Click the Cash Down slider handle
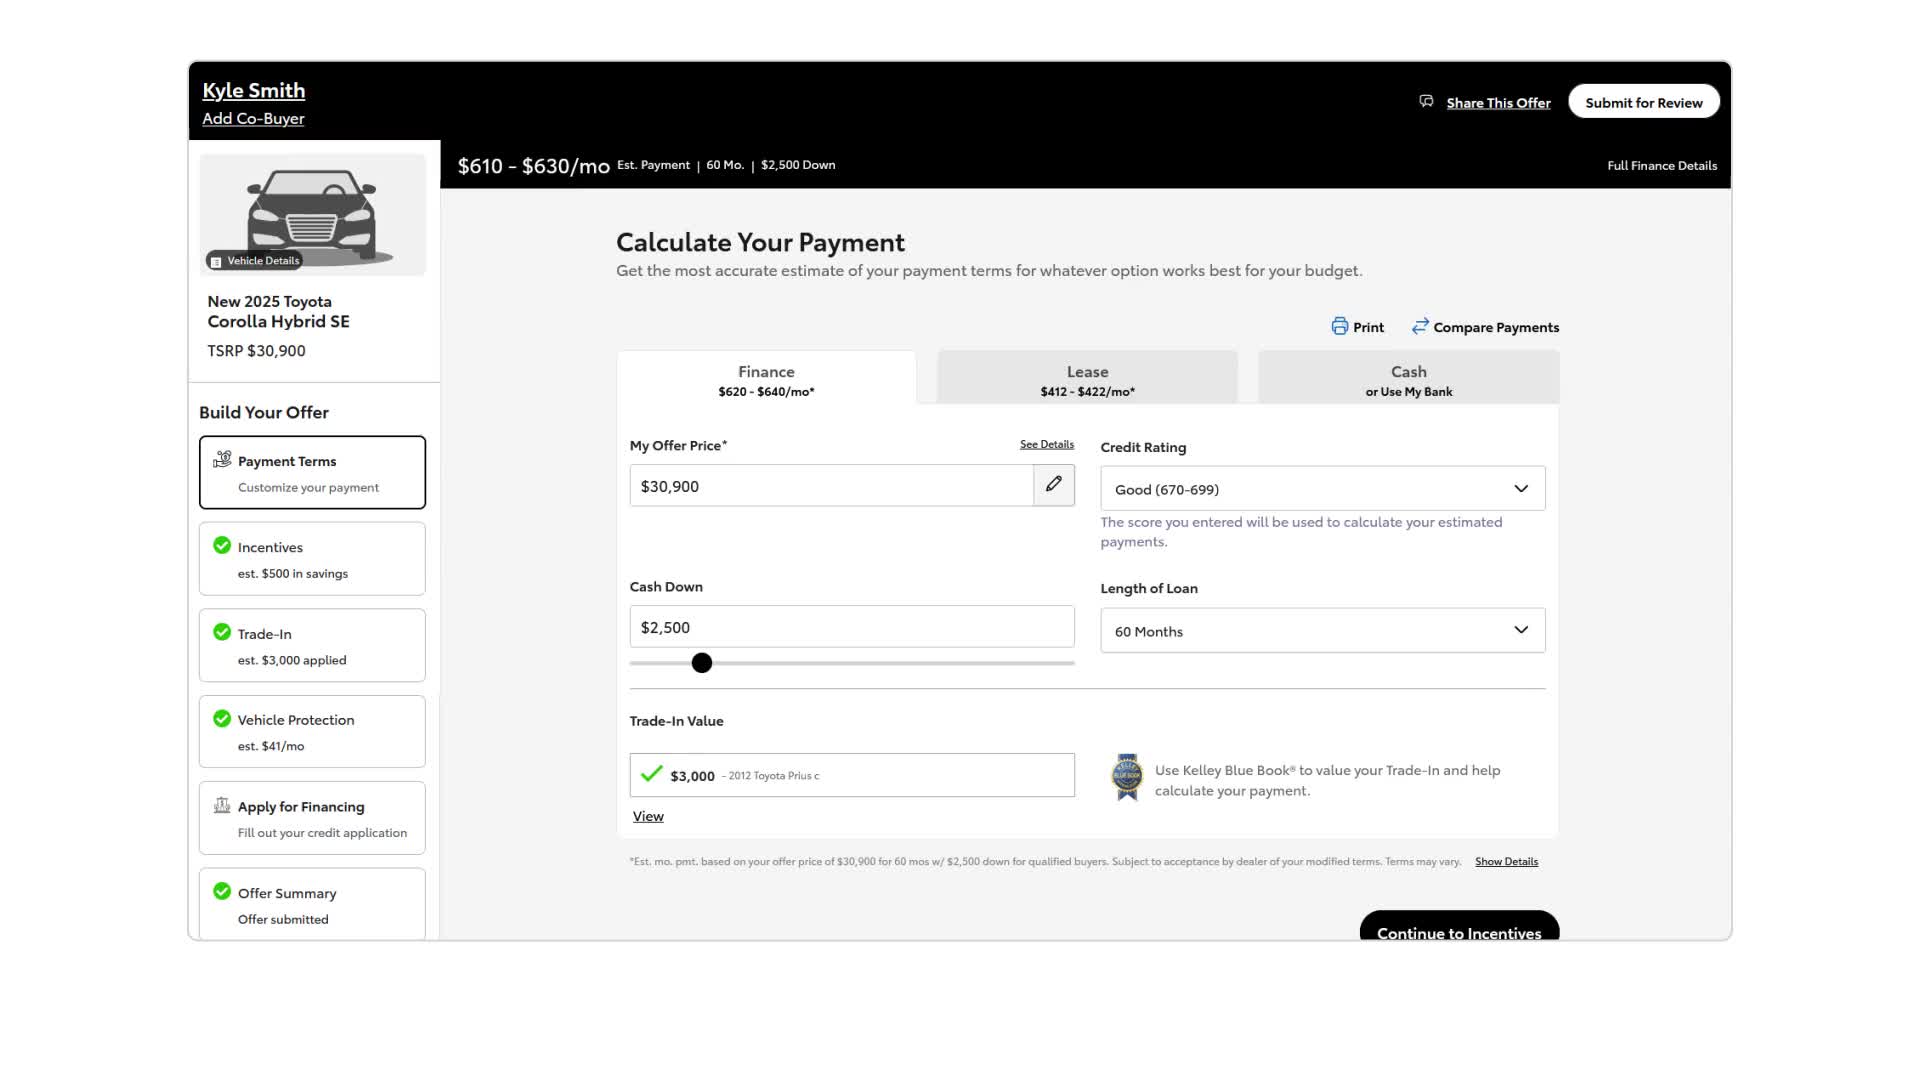The width and height of the screenshot is (1920, 1080). point(702,663)
